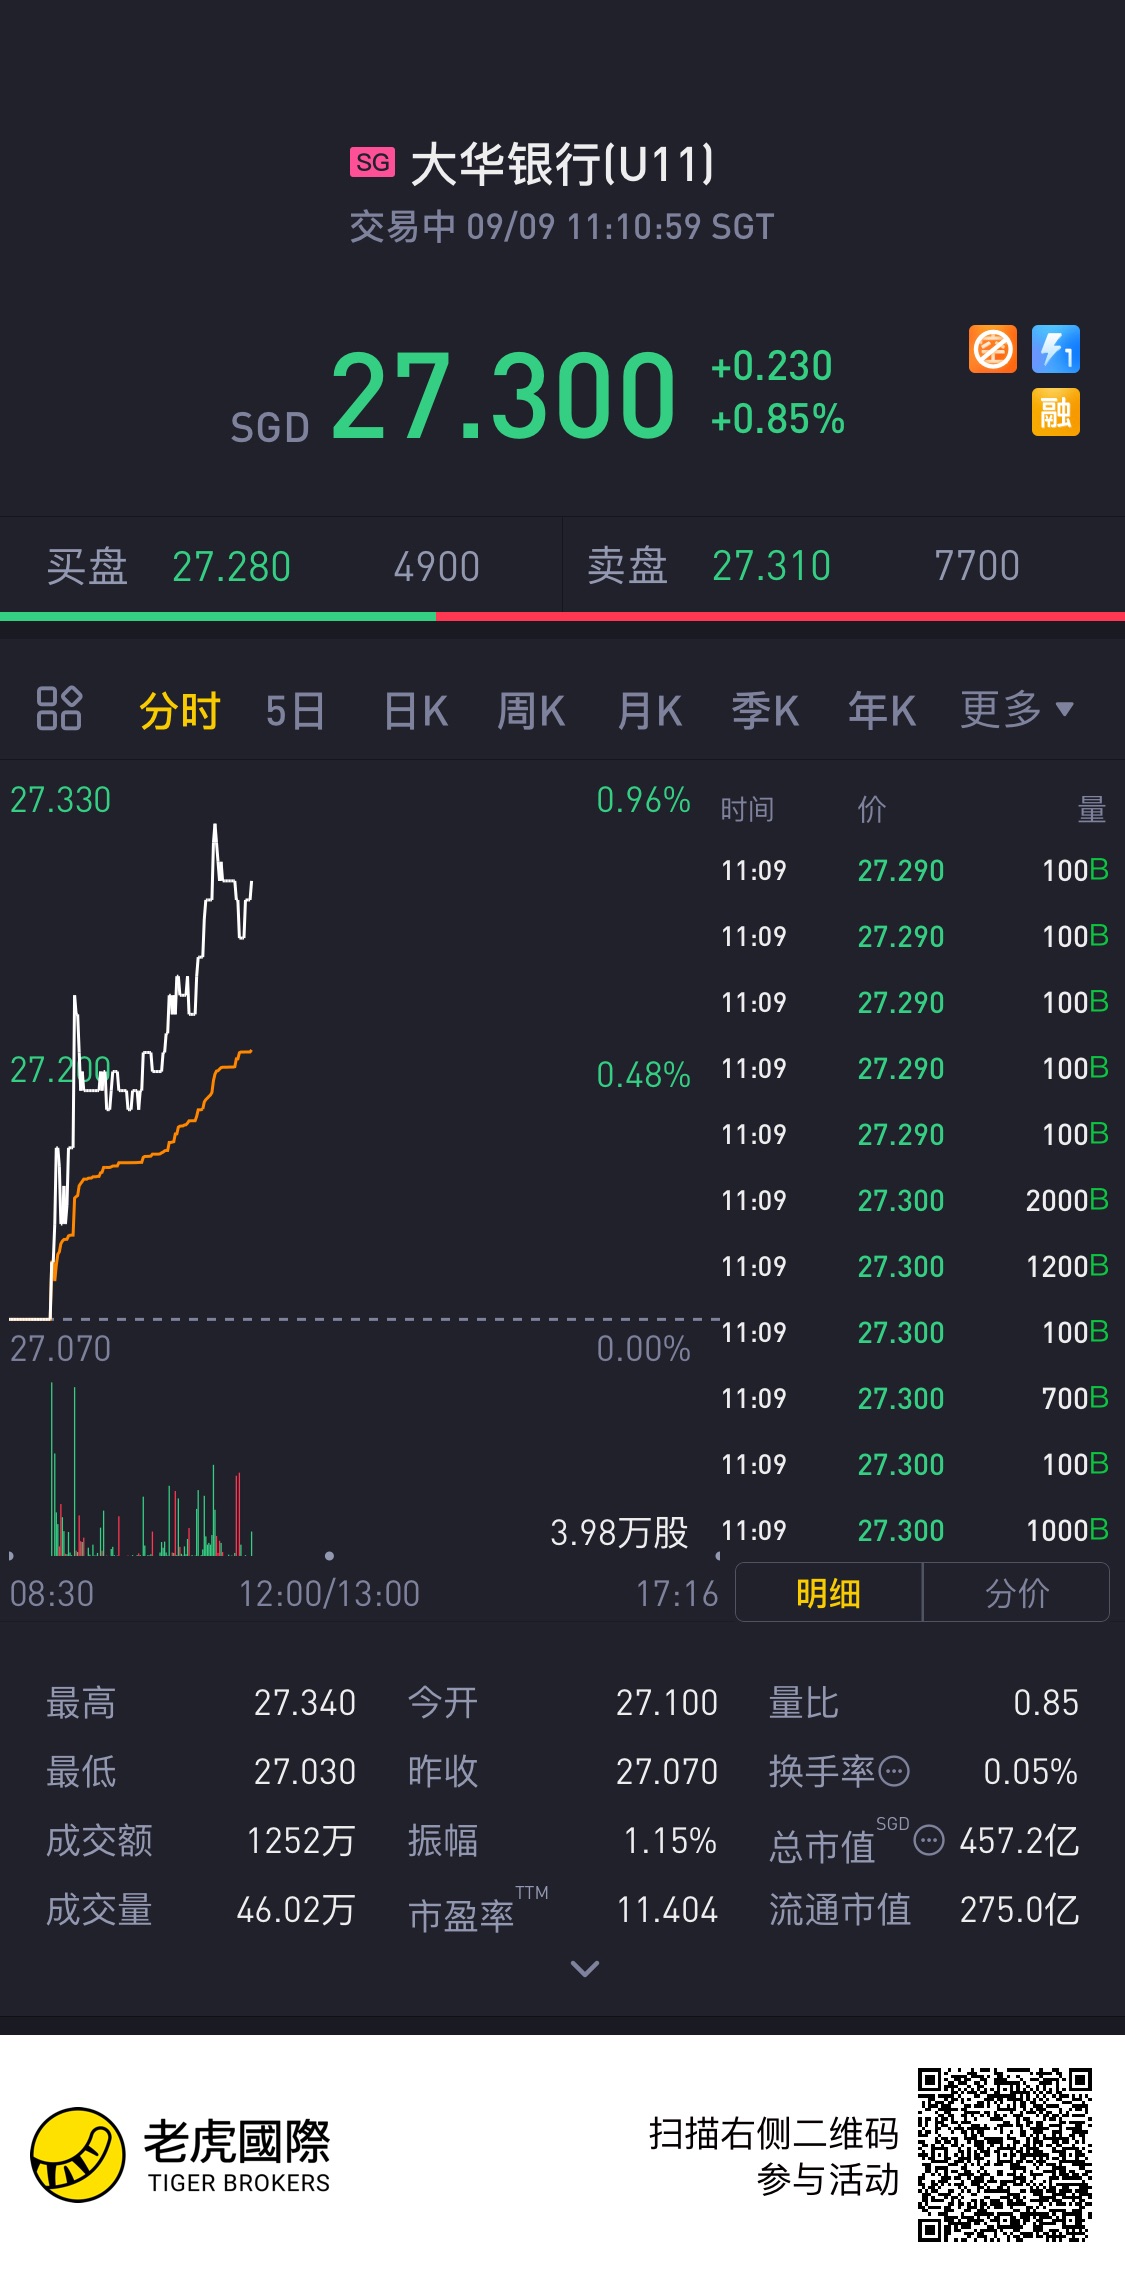Viewport: 1125px width, 2275px height.
Task: Tap the pink SG market tag
Action: (372, 162)
